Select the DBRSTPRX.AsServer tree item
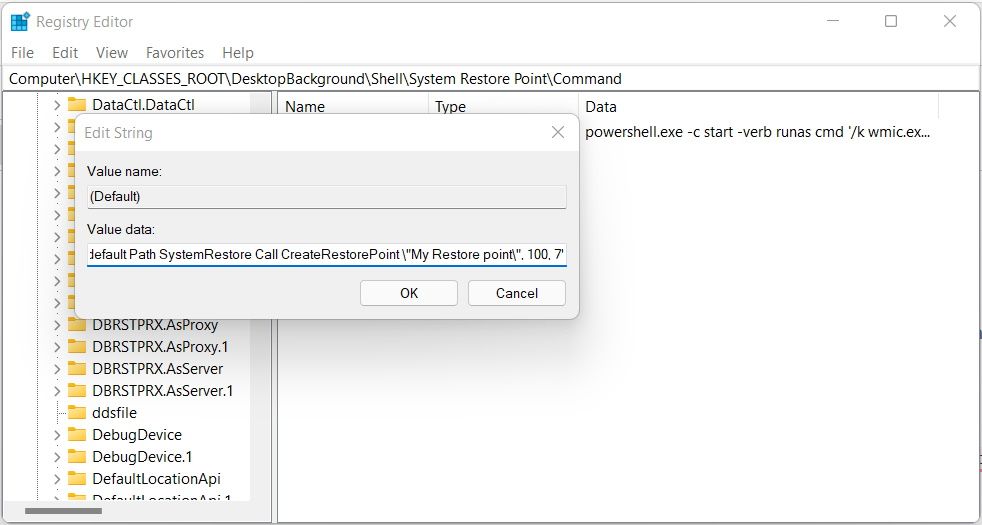Viewport: 982px width, 525px height. tap(157, 368)
